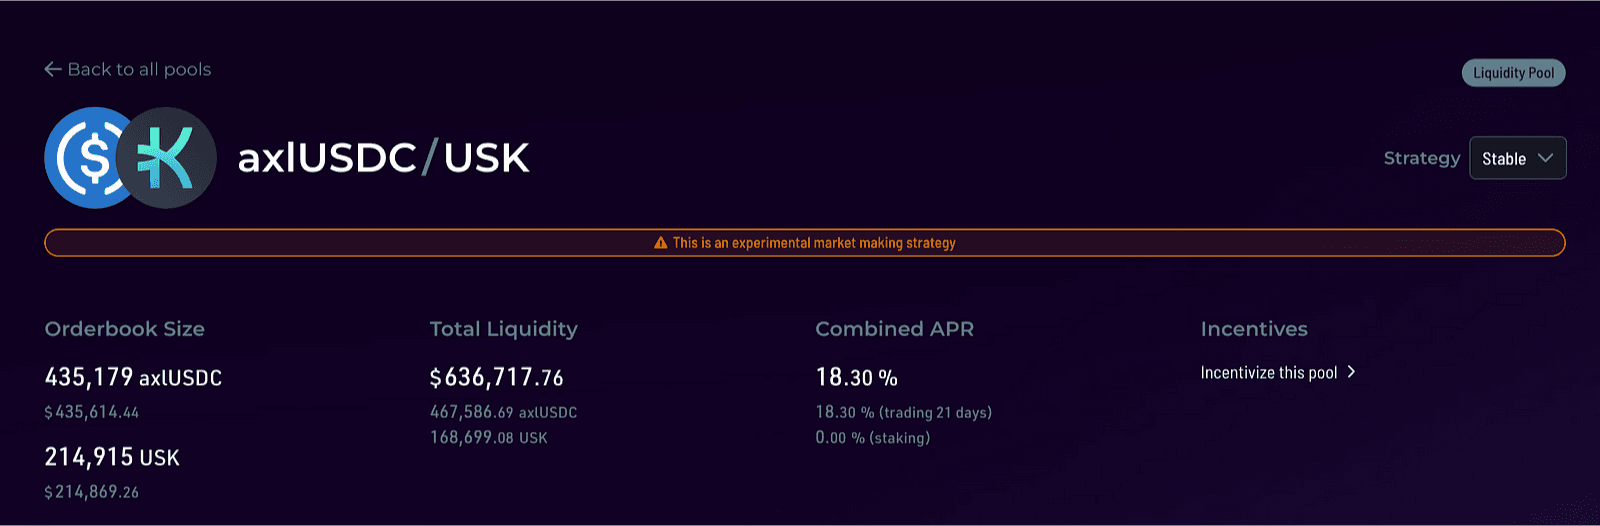
Task: Click chevron beside Incentivize this pool
Action: 1351,372
